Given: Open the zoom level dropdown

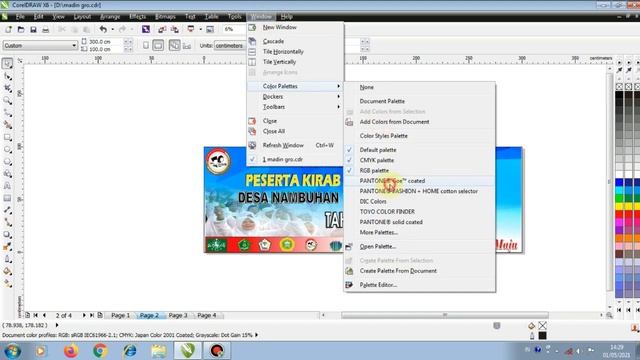Looking at the screenshot, I should [235, 29].
